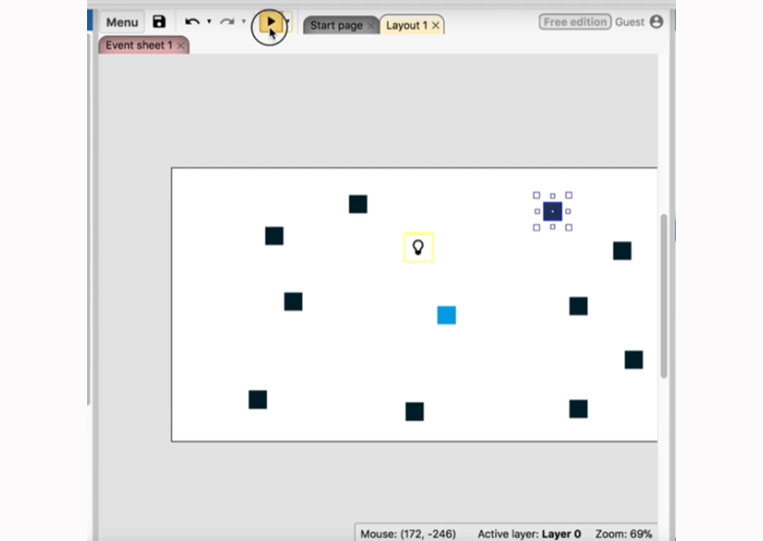Click the redo arrow icon
763x541 pixels.
227,22
